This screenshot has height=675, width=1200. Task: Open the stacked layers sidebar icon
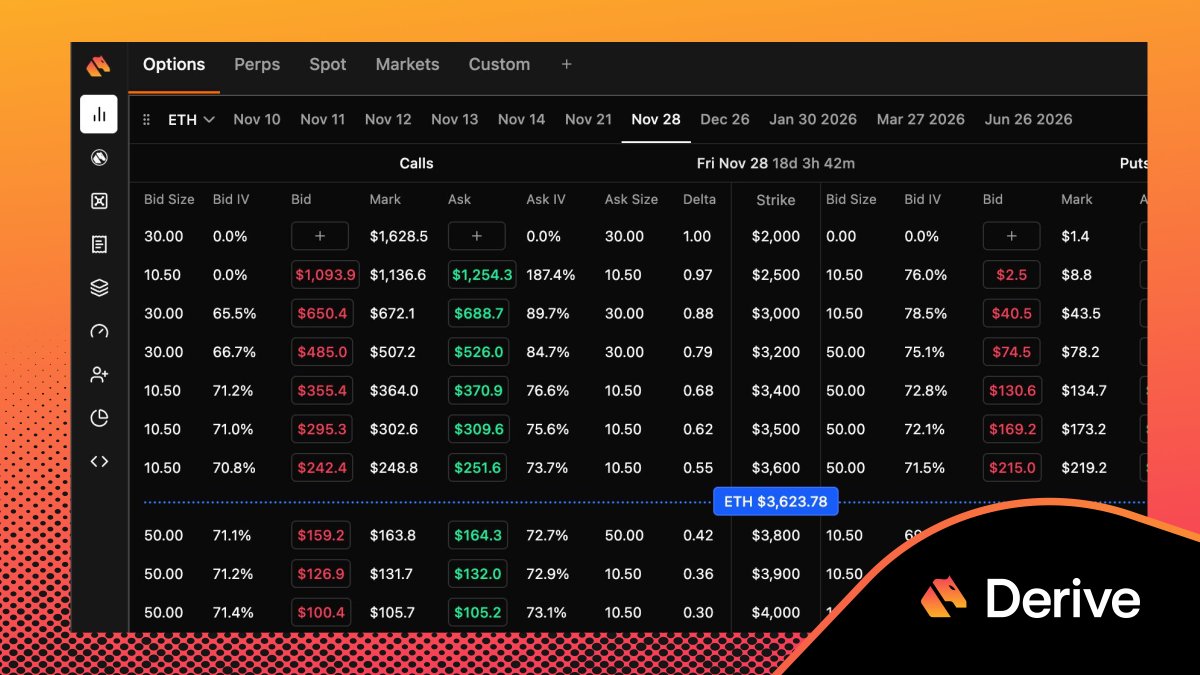(99, 288)
